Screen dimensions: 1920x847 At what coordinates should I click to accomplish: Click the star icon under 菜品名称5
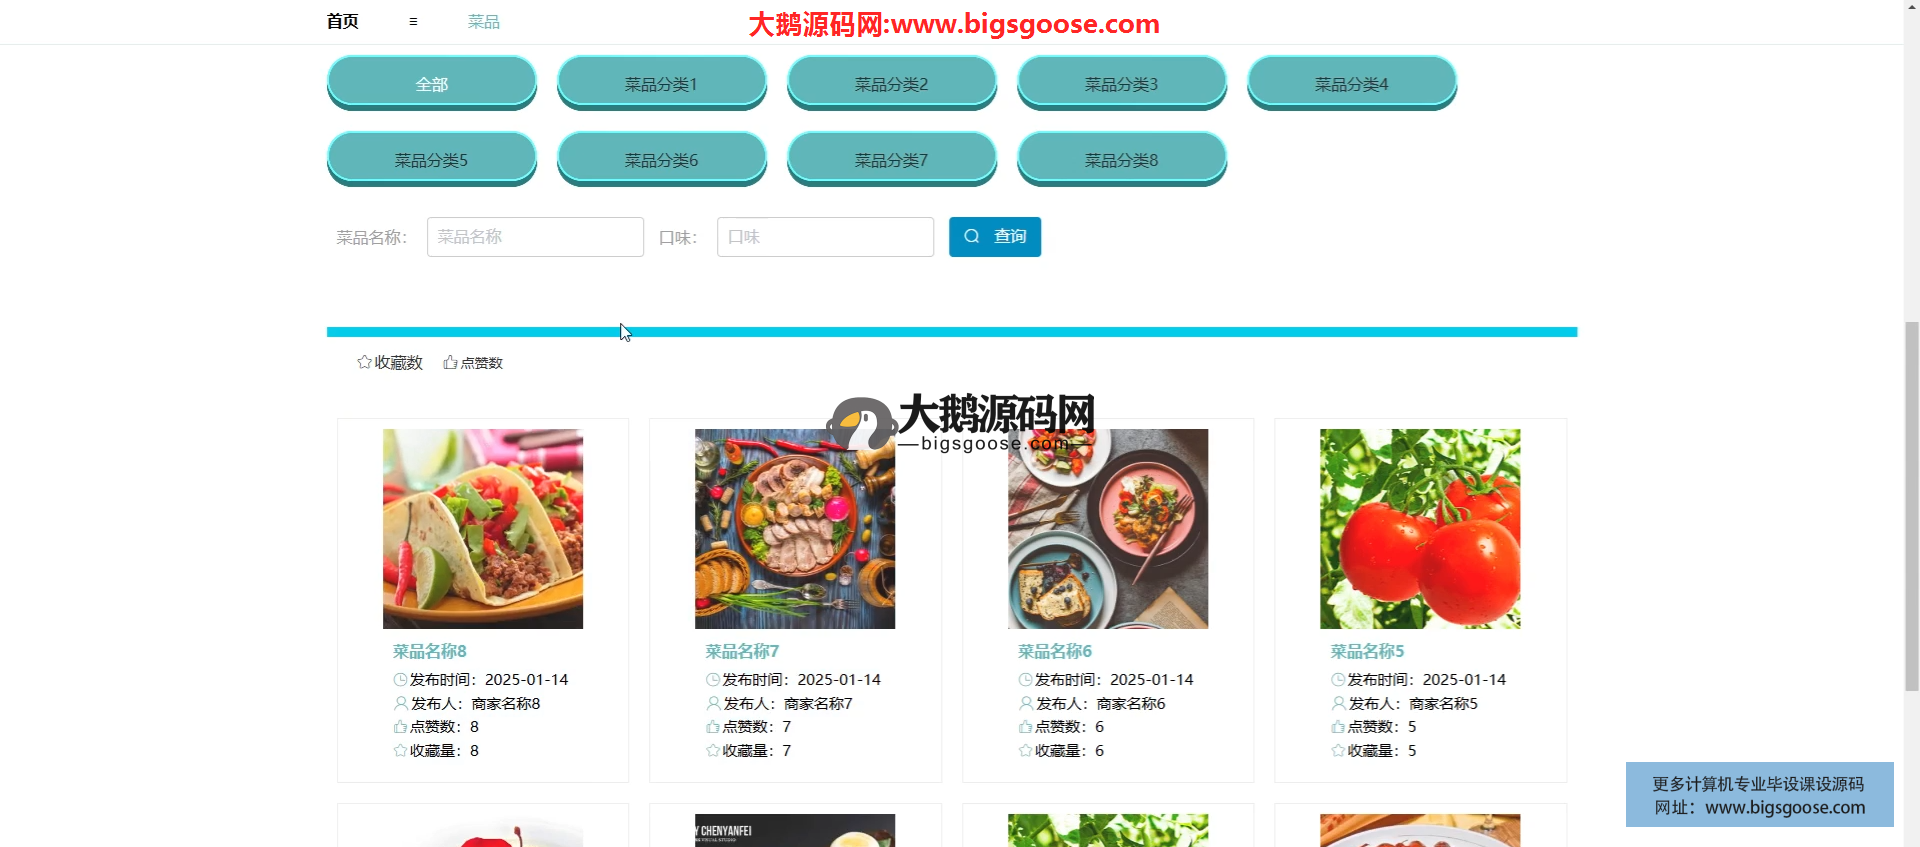click(1338, 751)
